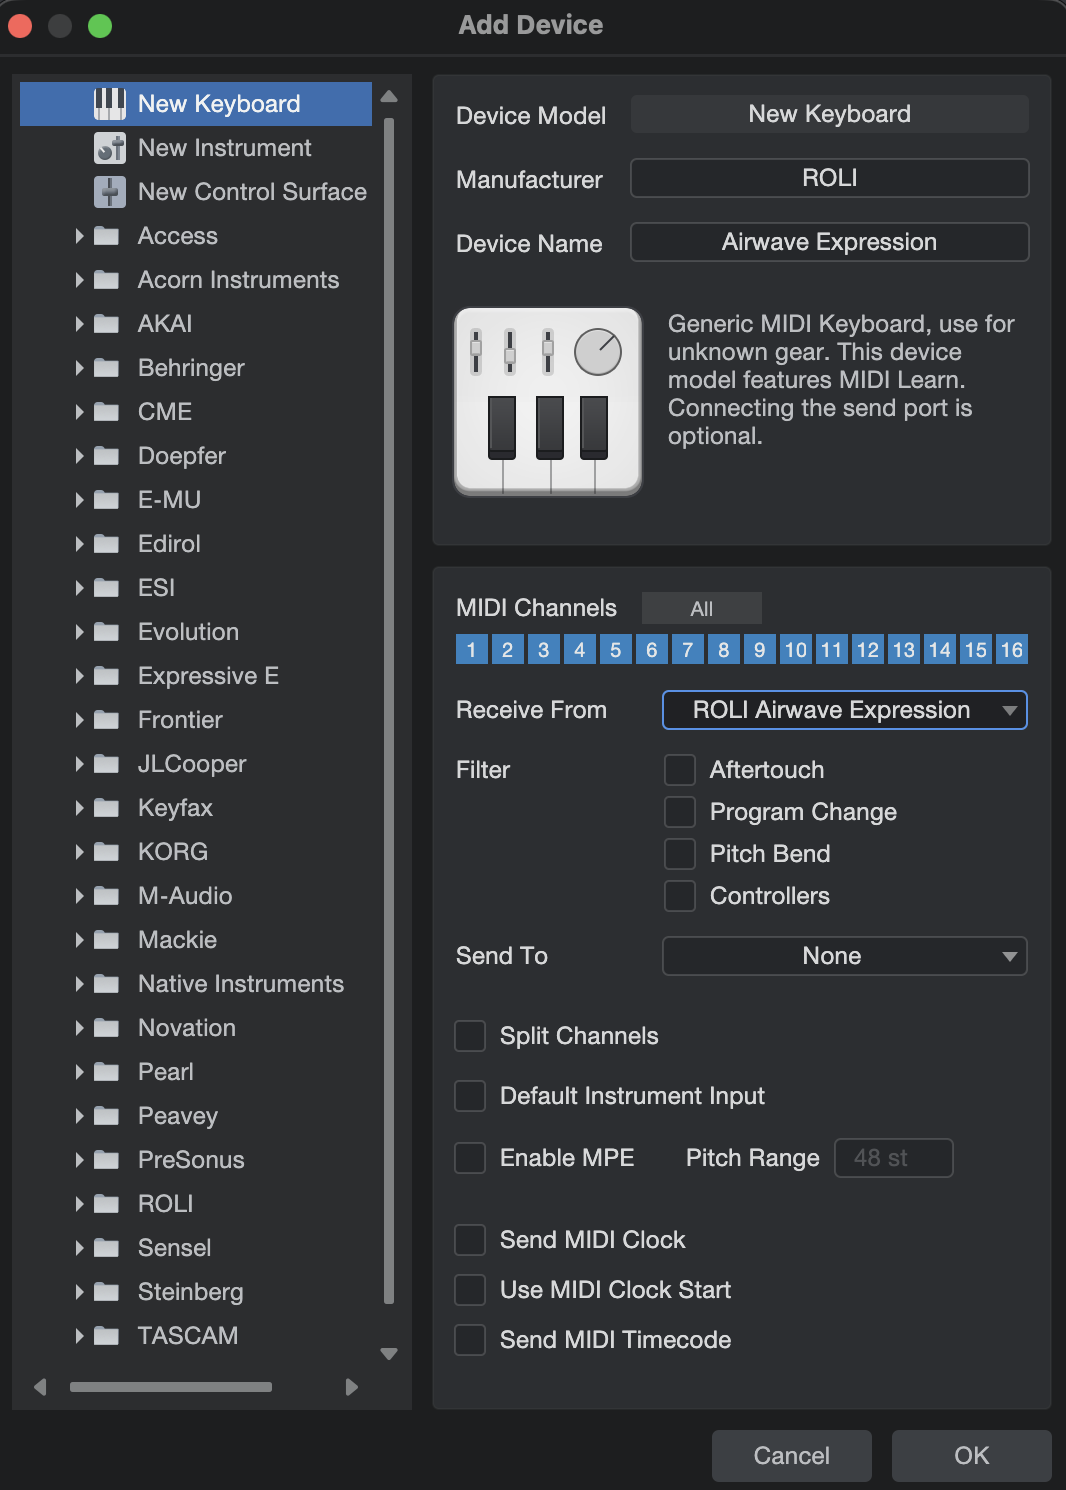Open the Send To dropdown
1066x1490 pixels.
(845, 956)
